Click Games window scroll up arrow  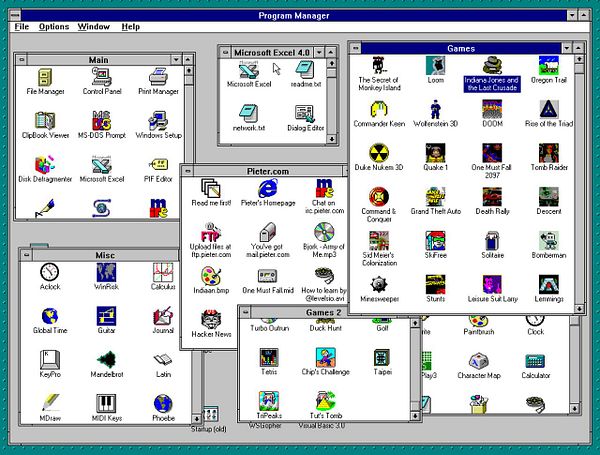[x=579, y=59]
